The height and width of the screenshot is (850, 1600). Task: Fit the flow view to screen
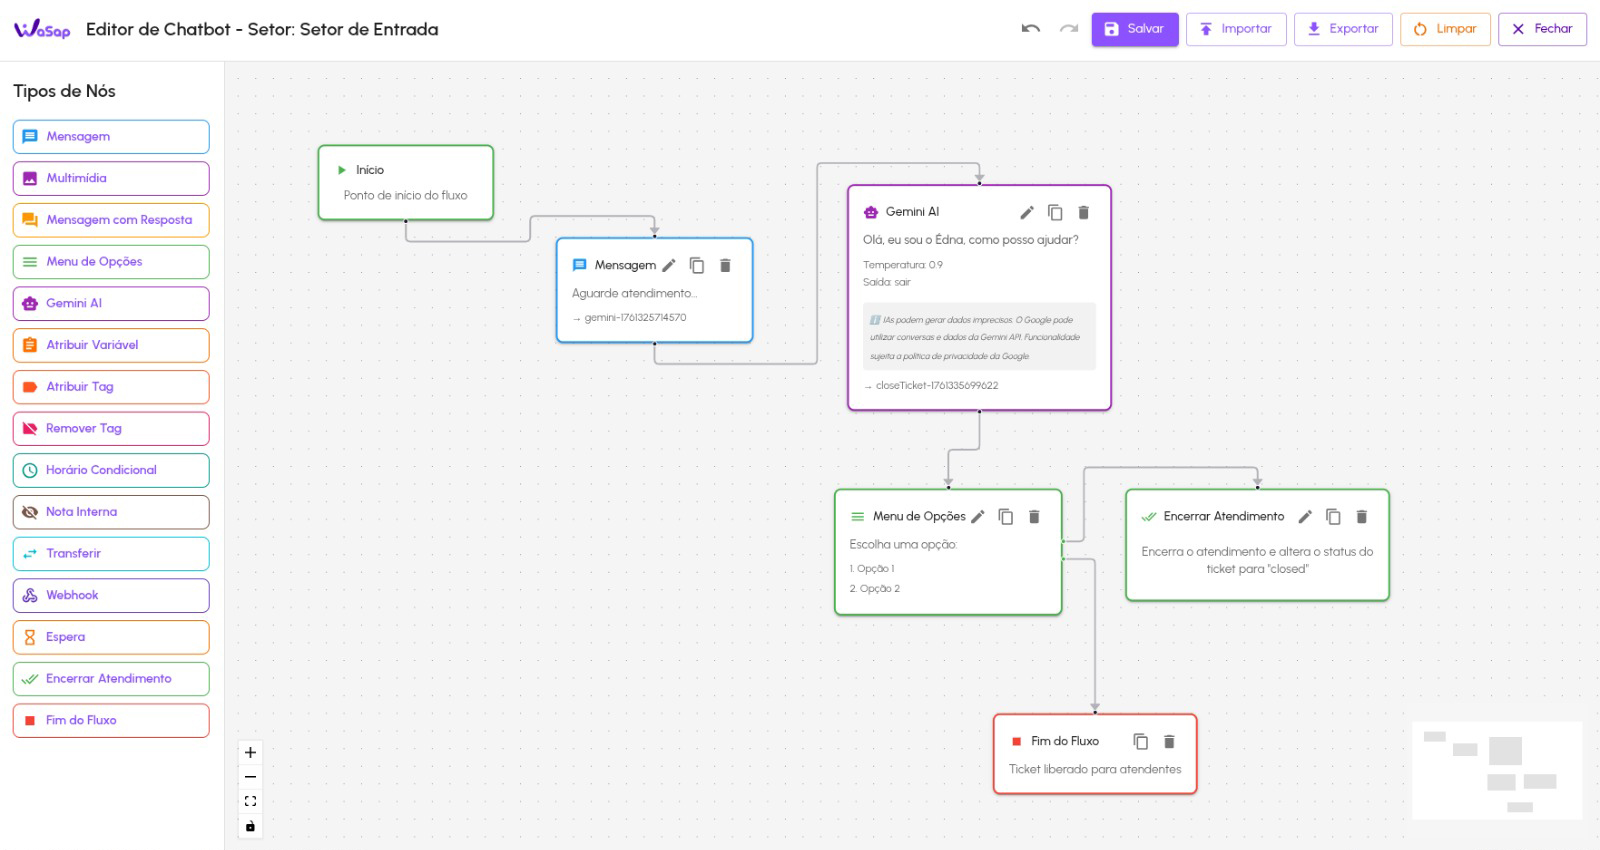click(x=250, y=801)
